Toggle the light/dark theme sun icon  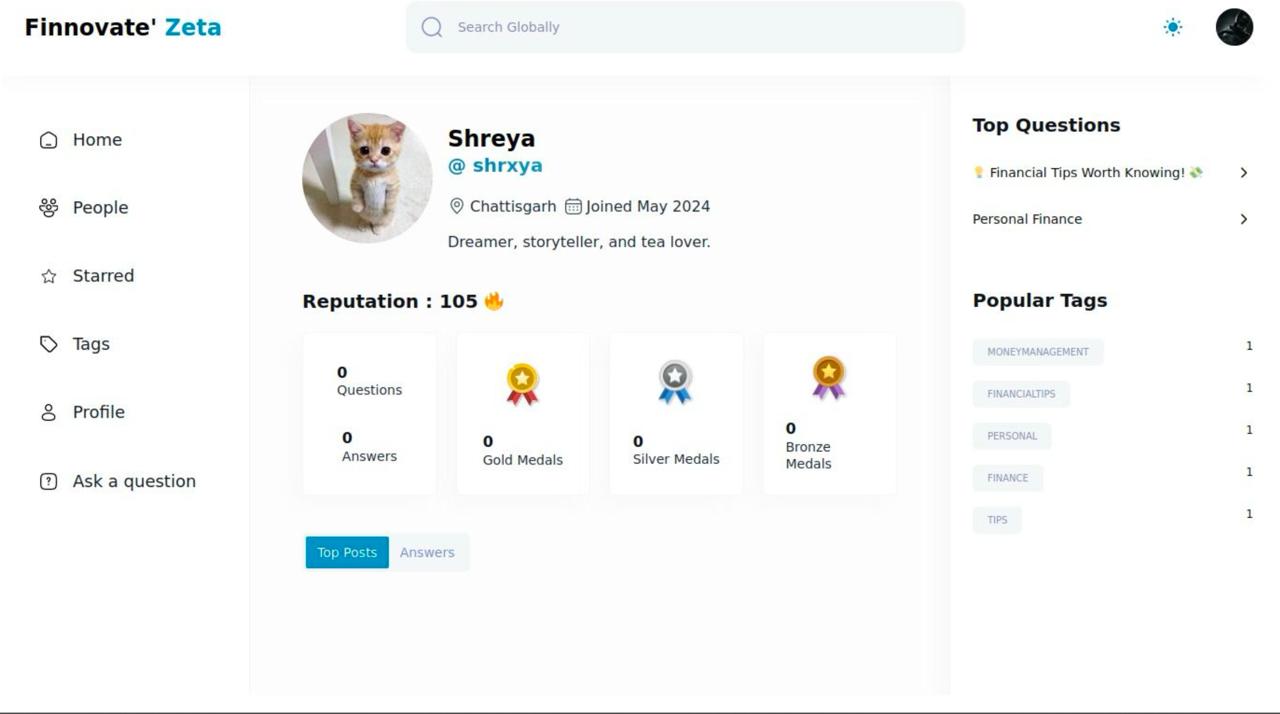pyautogui.click(x=1173, y=27)
